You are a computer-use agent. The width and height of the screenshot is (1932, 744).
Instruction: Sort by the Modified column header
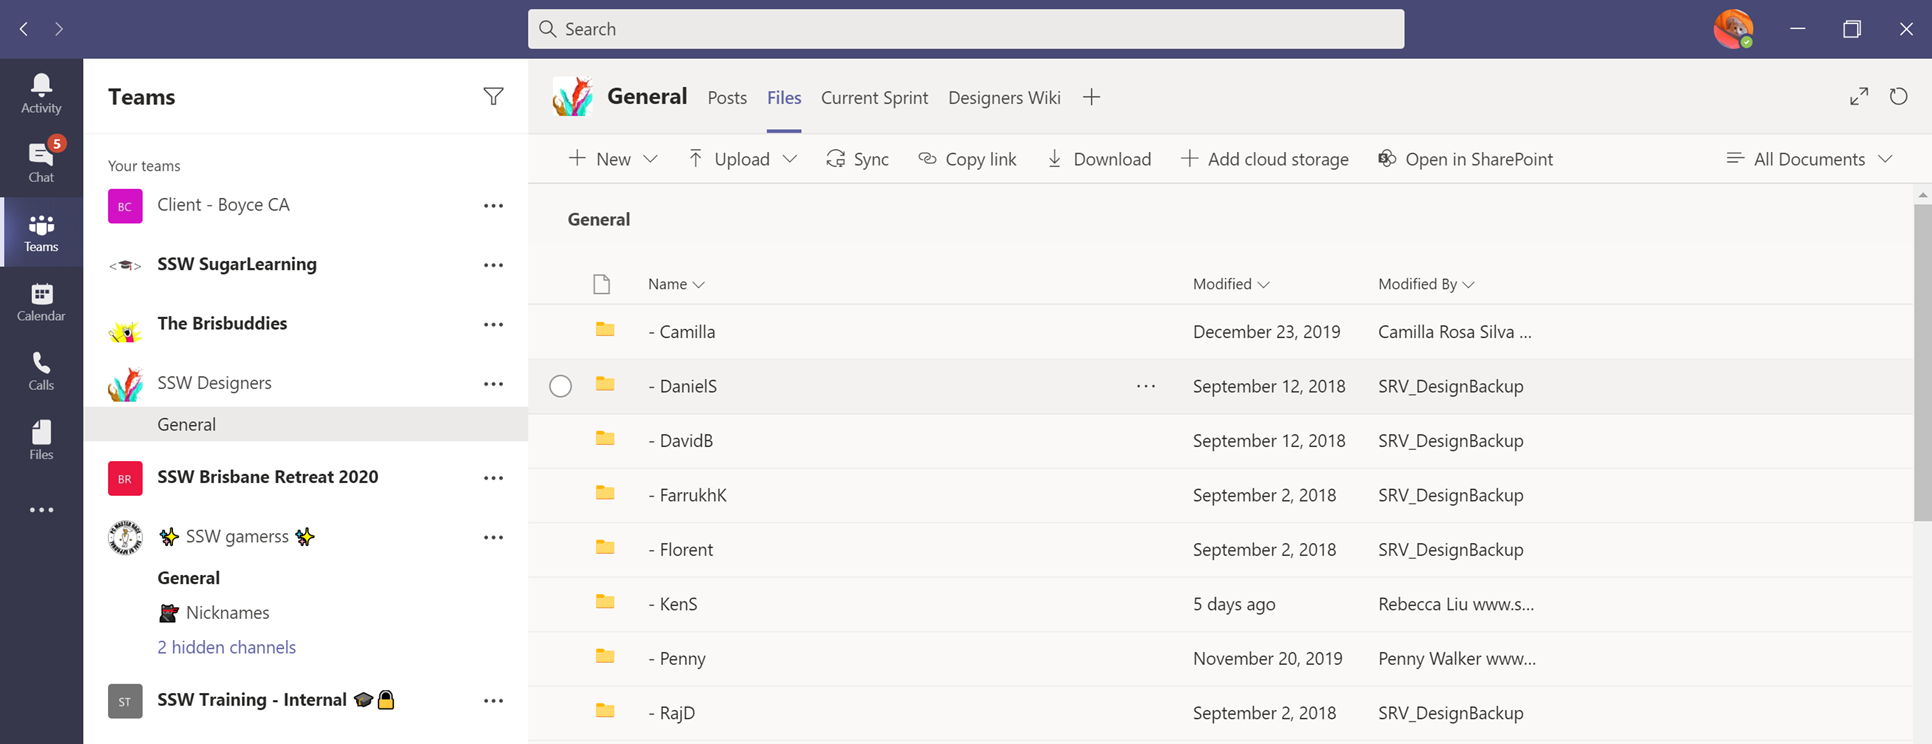[1230, 284]
